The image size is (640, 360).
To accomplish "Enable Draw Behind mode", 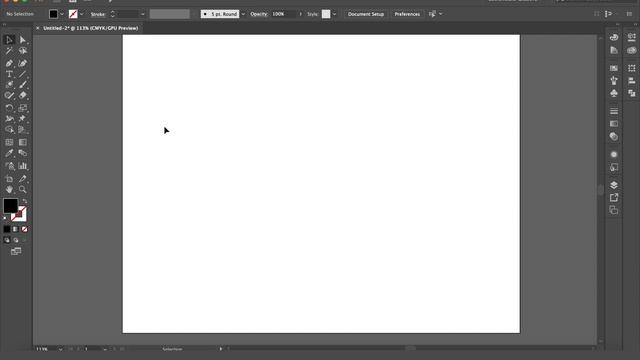I will coord(16,240).
